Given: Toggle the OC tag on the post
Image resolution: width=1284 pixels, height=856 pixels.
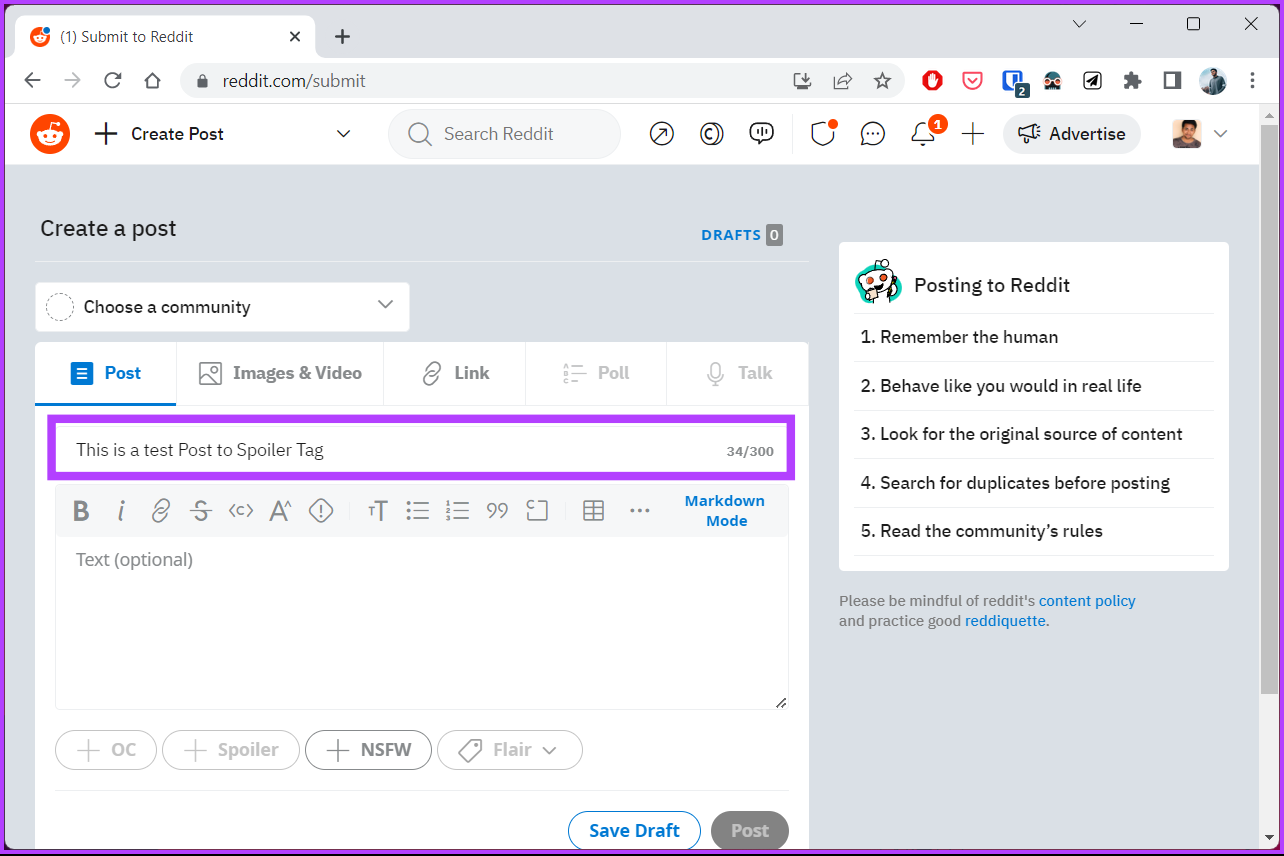Looking at the screenshot, I should tap(105, 749).
